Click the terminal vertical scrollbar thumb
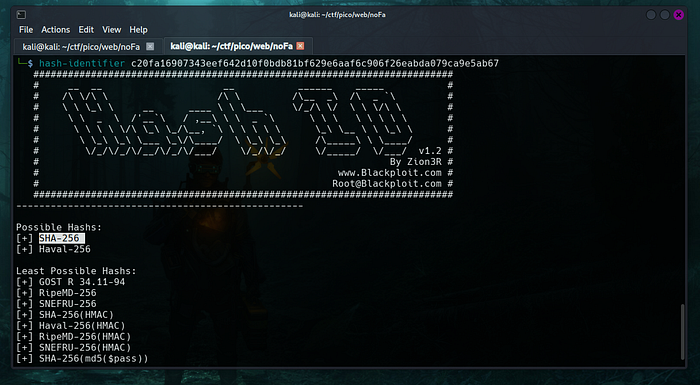This screenshot has height=385, width=700. pos(683,332)
